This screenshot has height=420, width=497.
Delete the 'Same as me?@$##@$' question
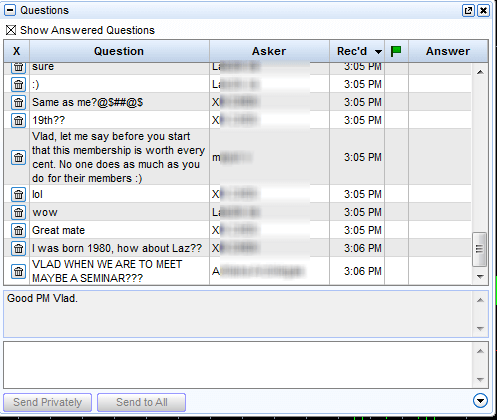[18, 102]
